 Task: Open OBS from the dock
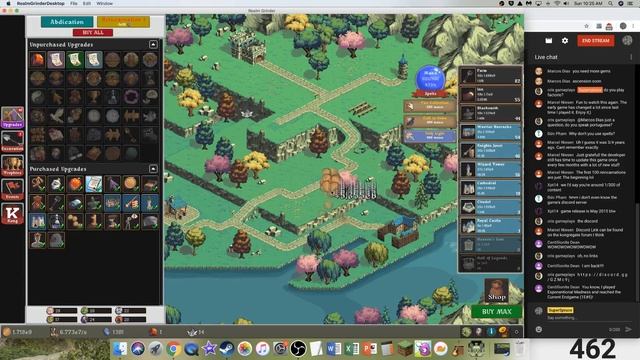(298, 349)
